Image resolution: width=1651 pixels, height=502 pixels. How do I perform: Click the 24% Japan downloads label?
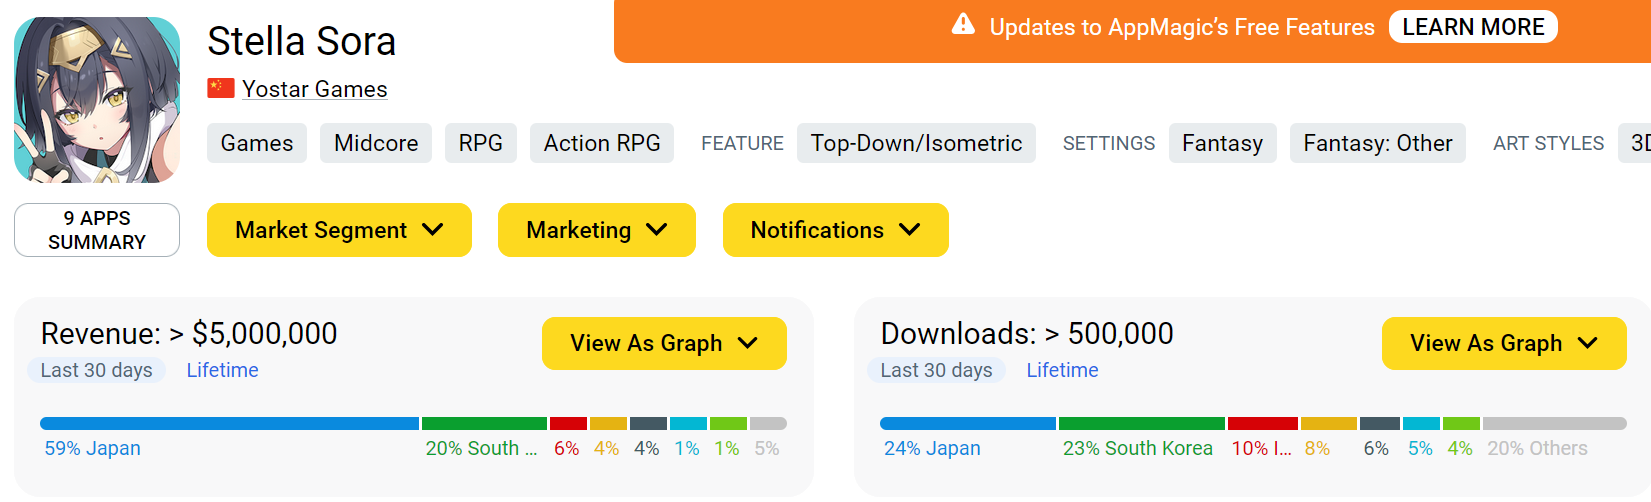932,448
